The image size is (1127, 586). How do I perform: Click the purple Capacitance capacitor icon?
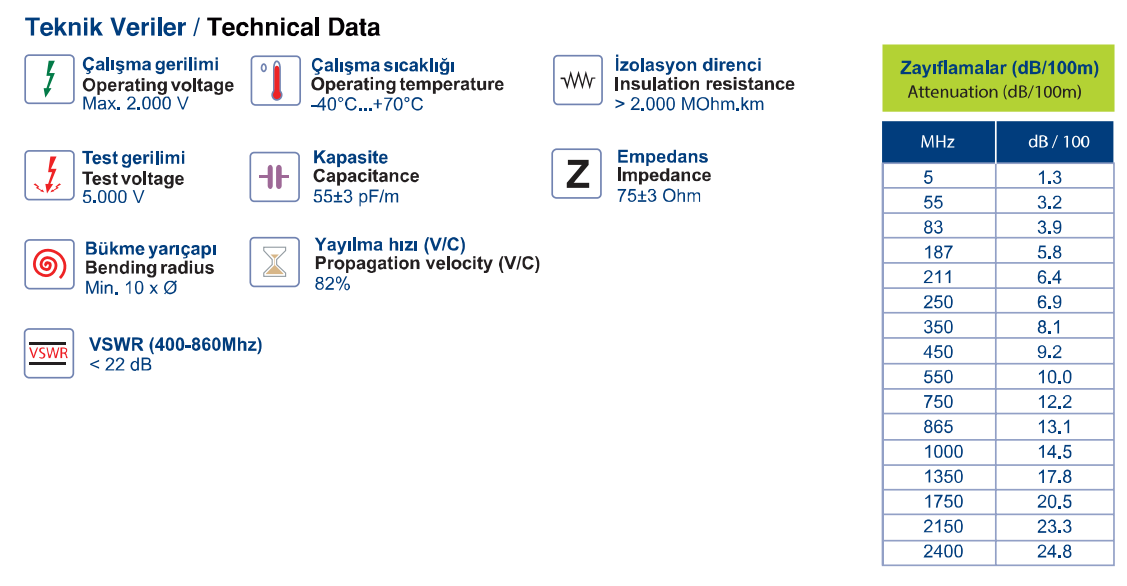point(275,177)
